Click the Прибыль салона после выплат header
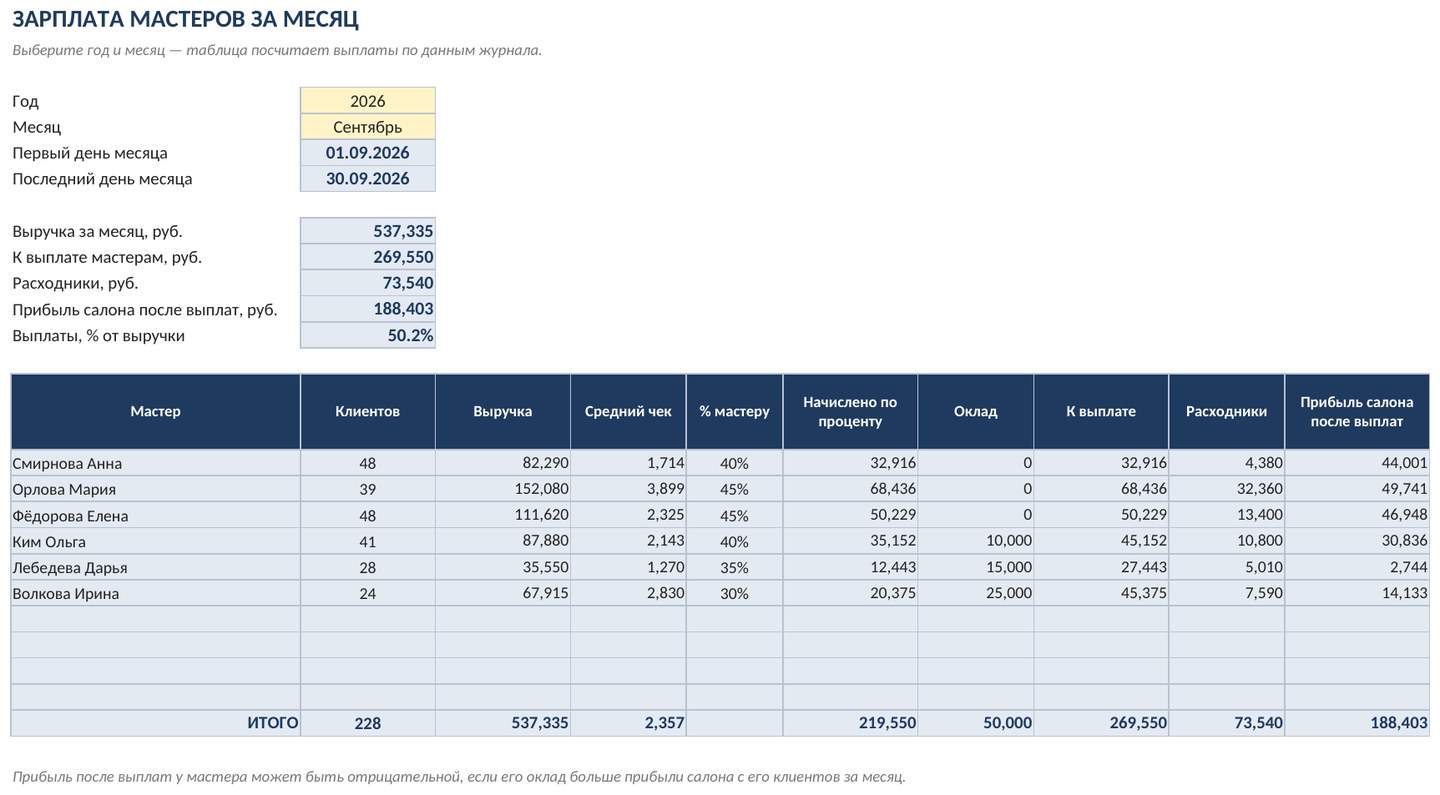 [1357, 412]
